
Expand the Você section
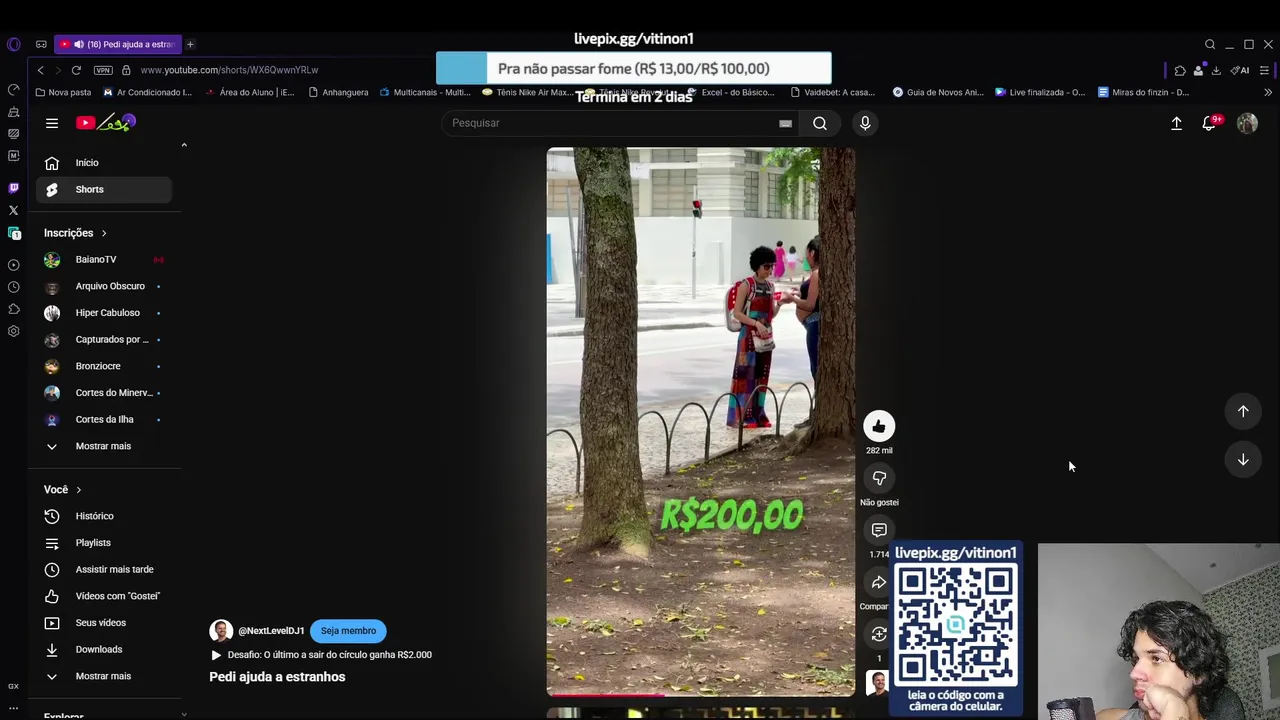pos(63,490)
